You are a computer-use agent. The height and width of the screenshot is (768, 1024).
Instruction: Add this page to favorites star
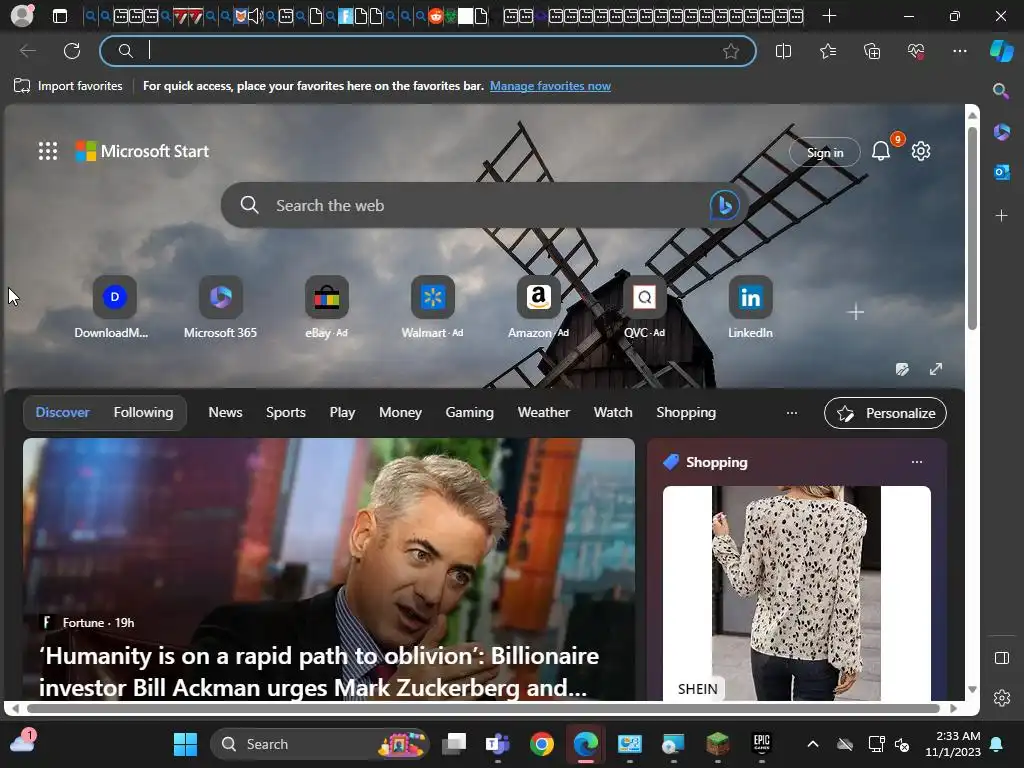(x=731, y=51)
